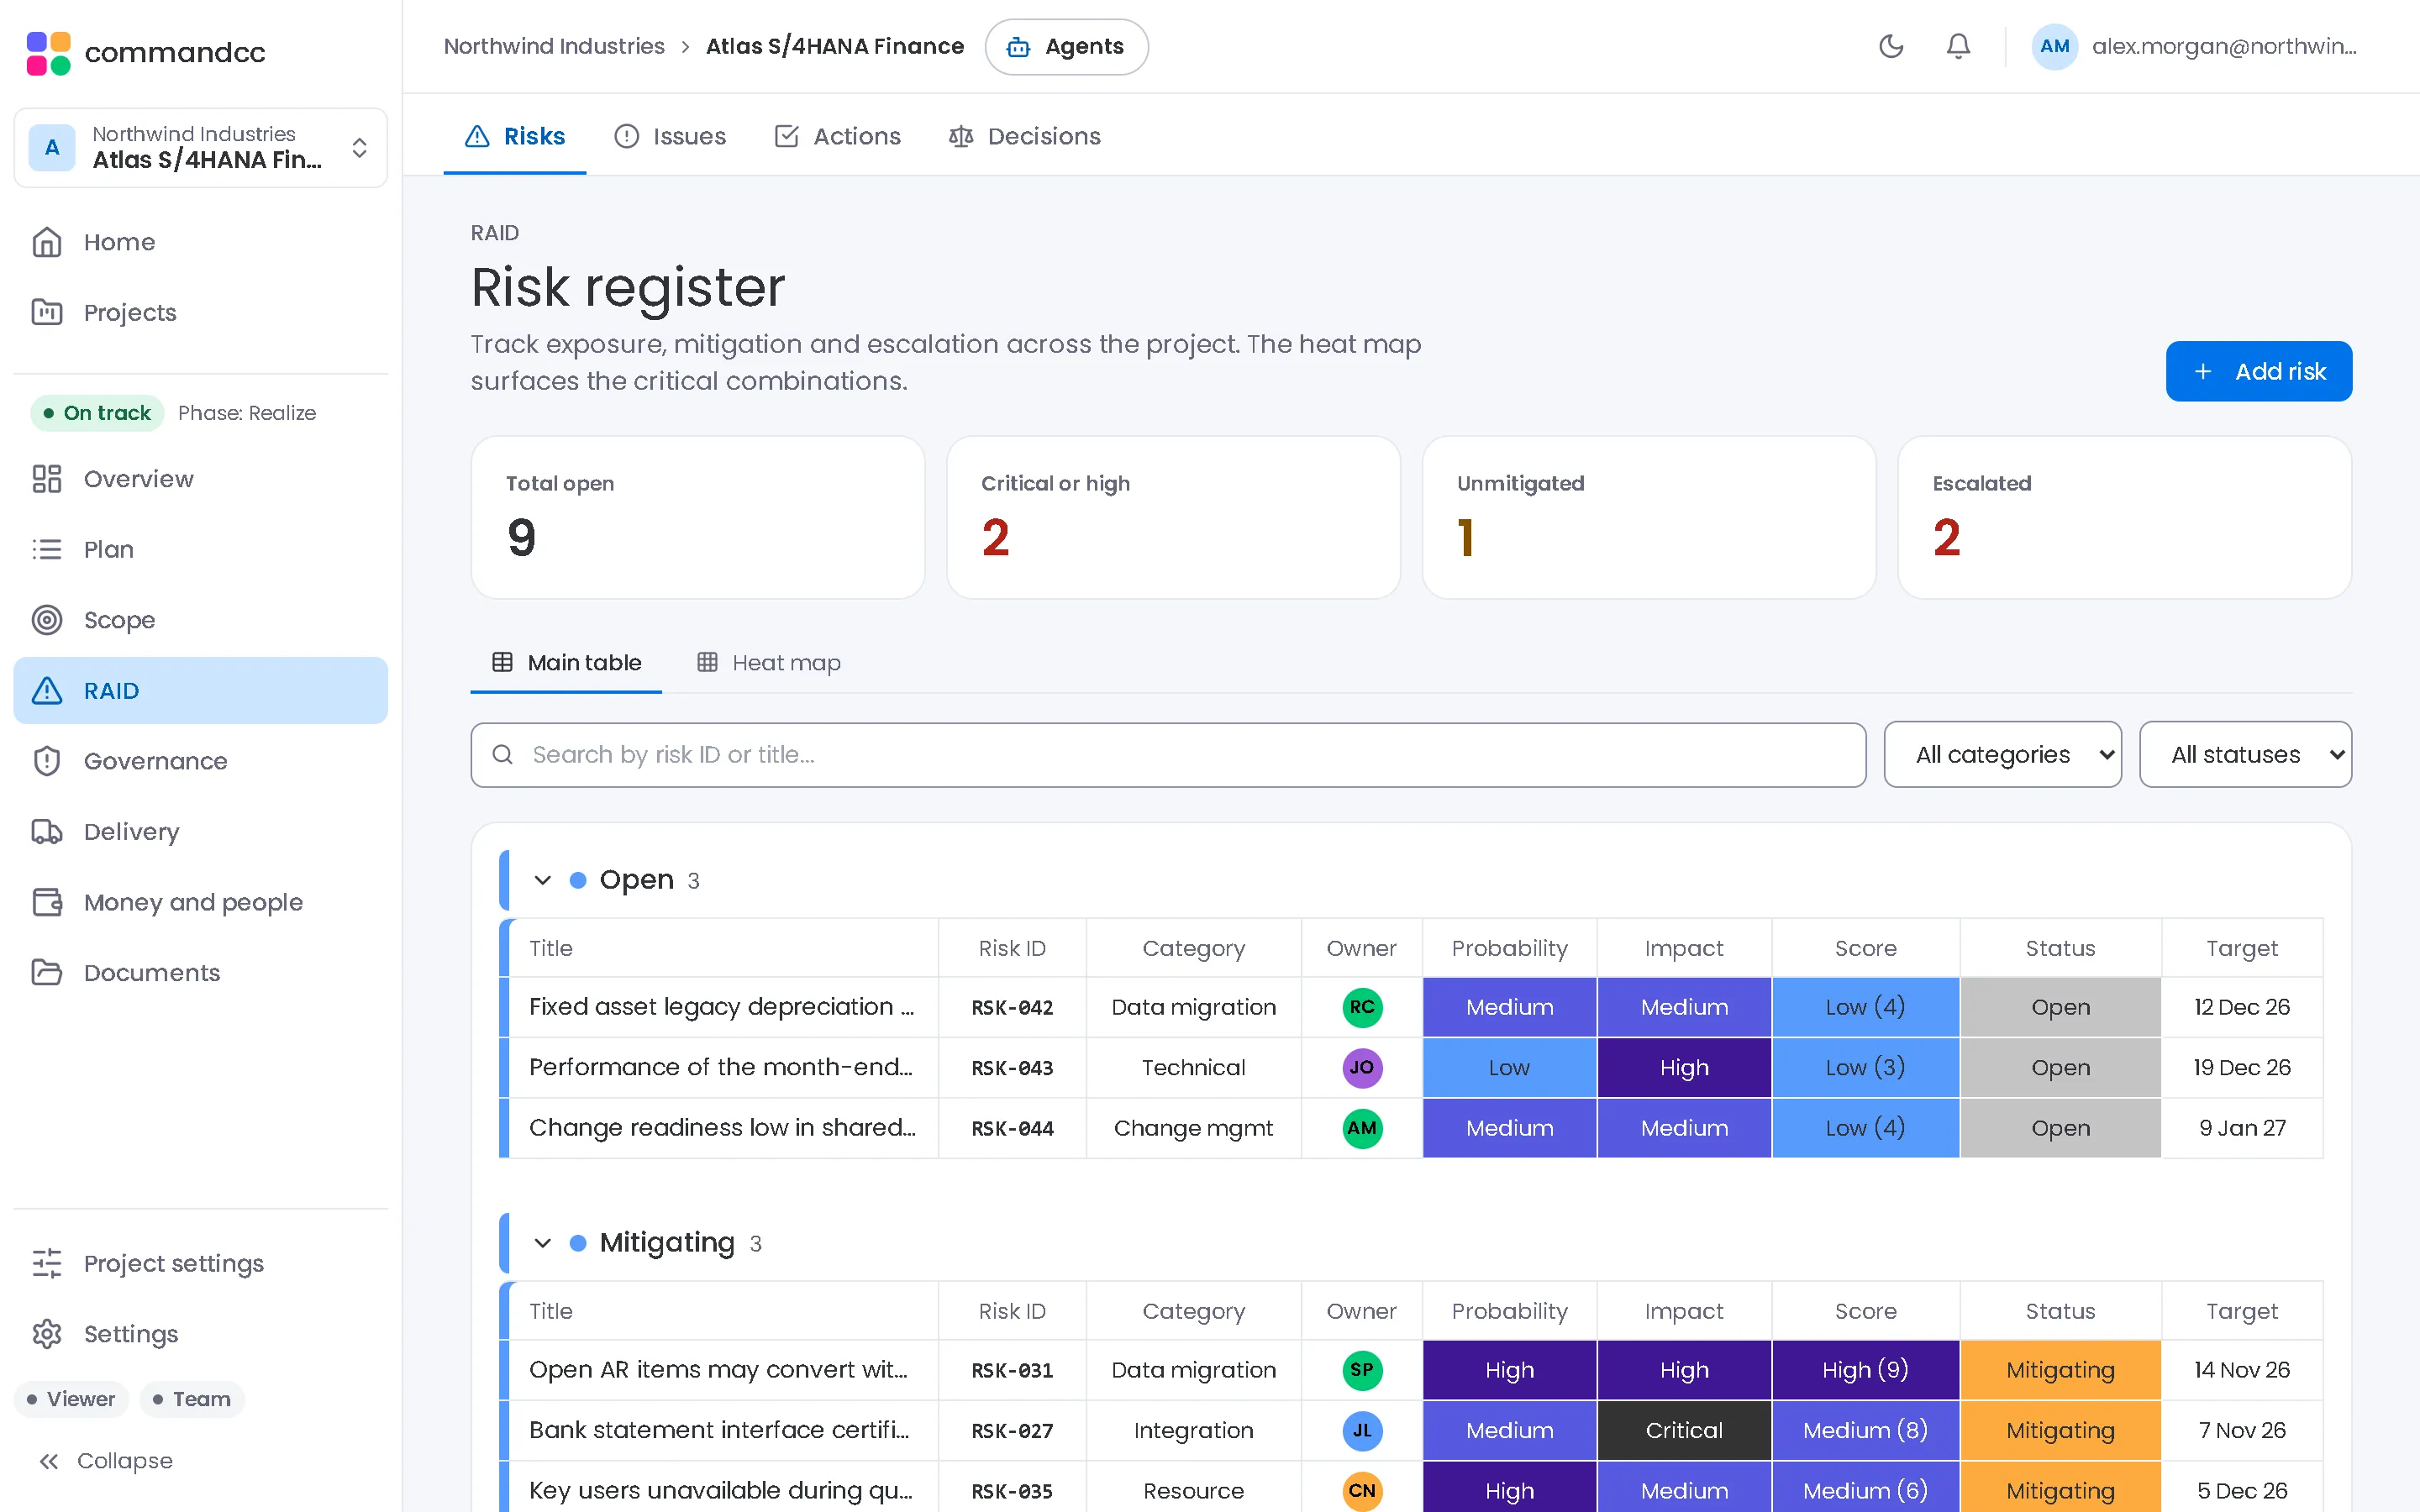Click High (9) score cell

click(1865, 1370)
